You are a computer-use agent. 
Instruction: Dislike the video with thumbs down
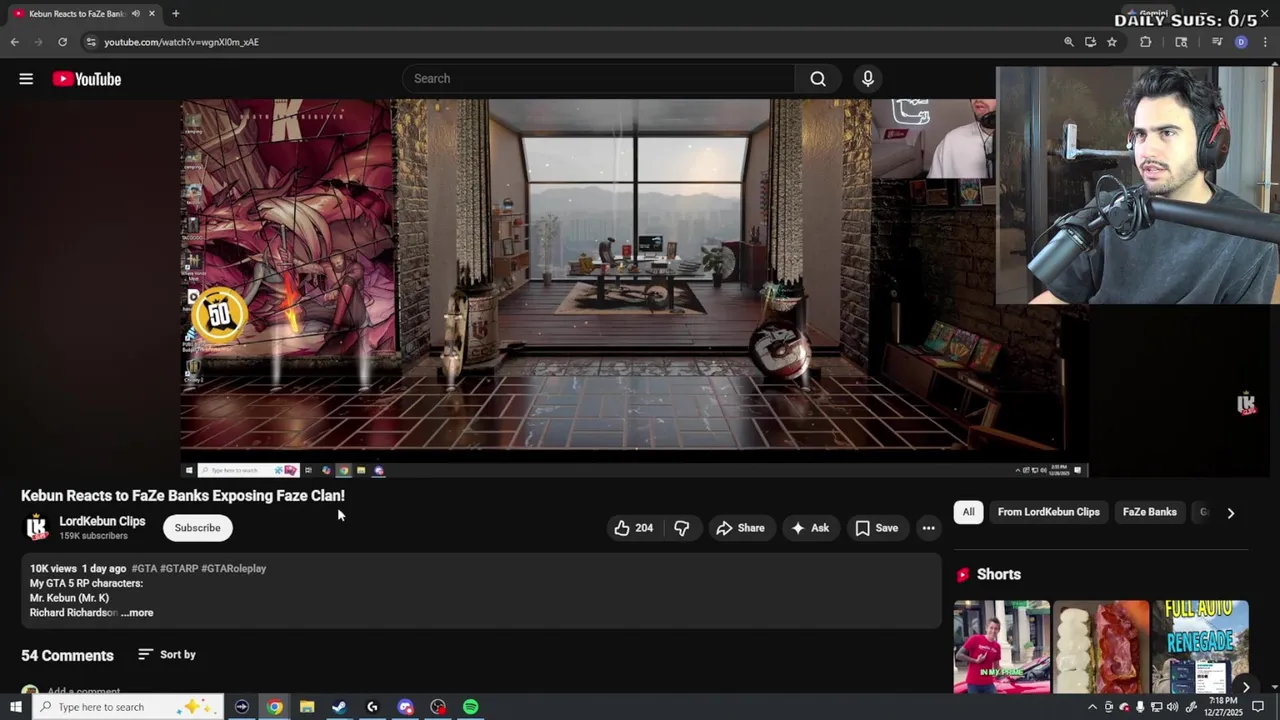[x=682, y=528]
